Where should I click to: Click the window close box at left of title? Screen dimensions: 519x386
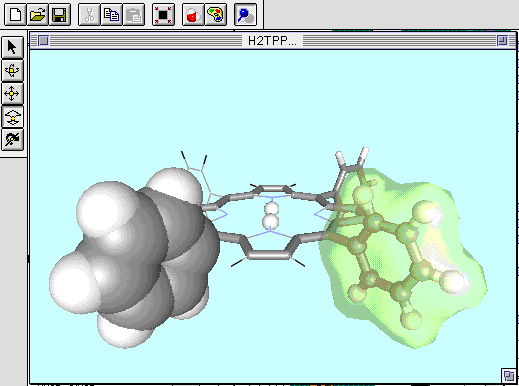tap(44, 41)
